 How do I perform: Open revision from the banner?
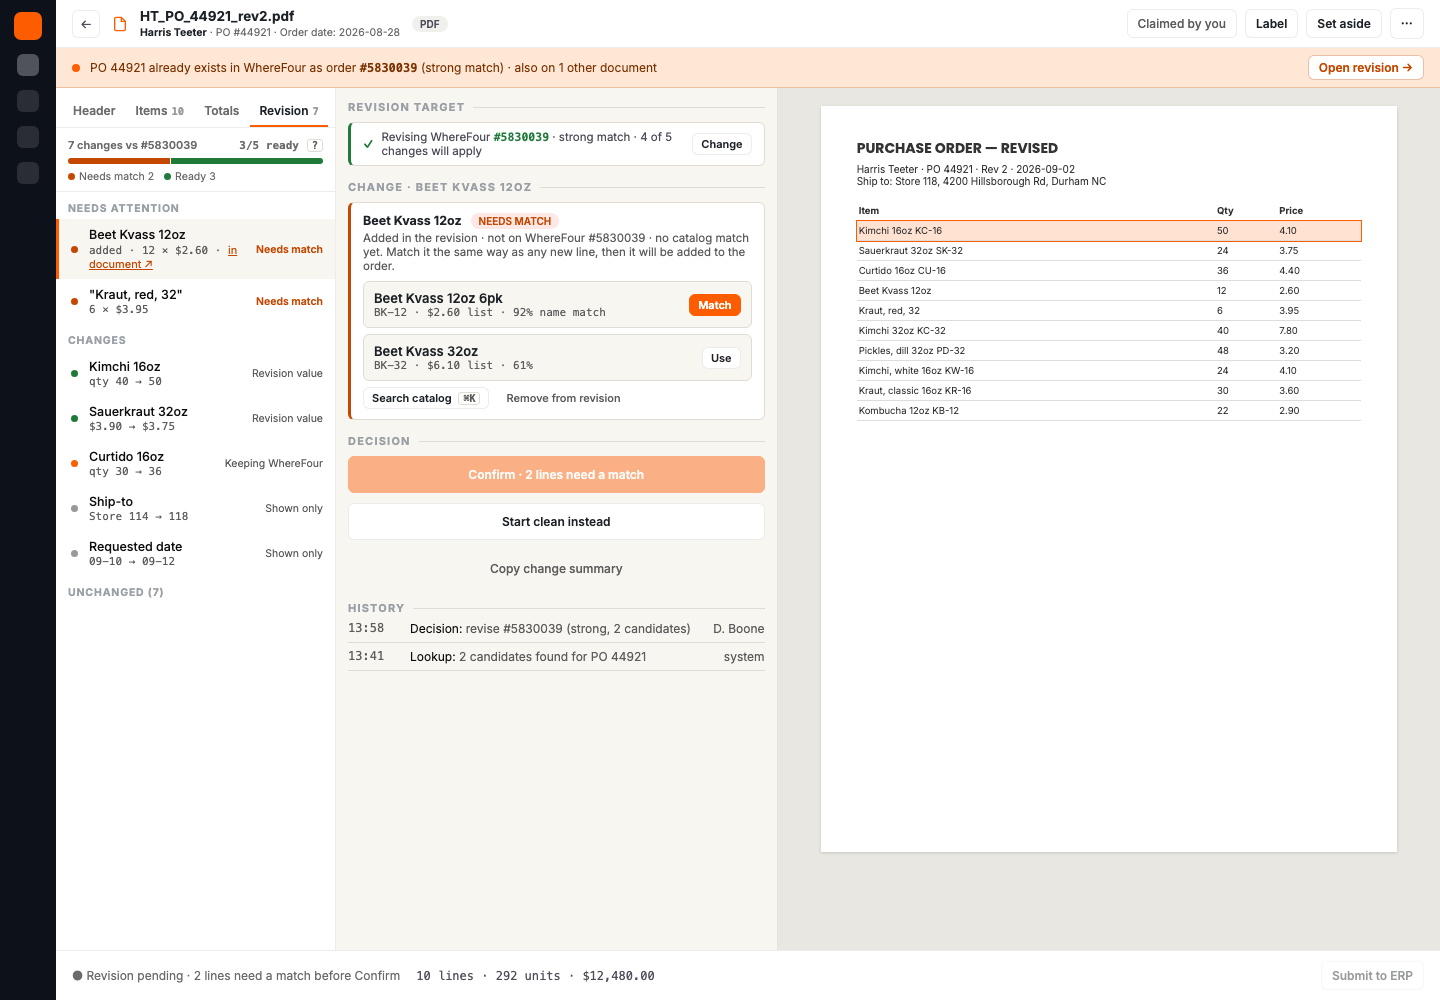[x=1366, y=68]
